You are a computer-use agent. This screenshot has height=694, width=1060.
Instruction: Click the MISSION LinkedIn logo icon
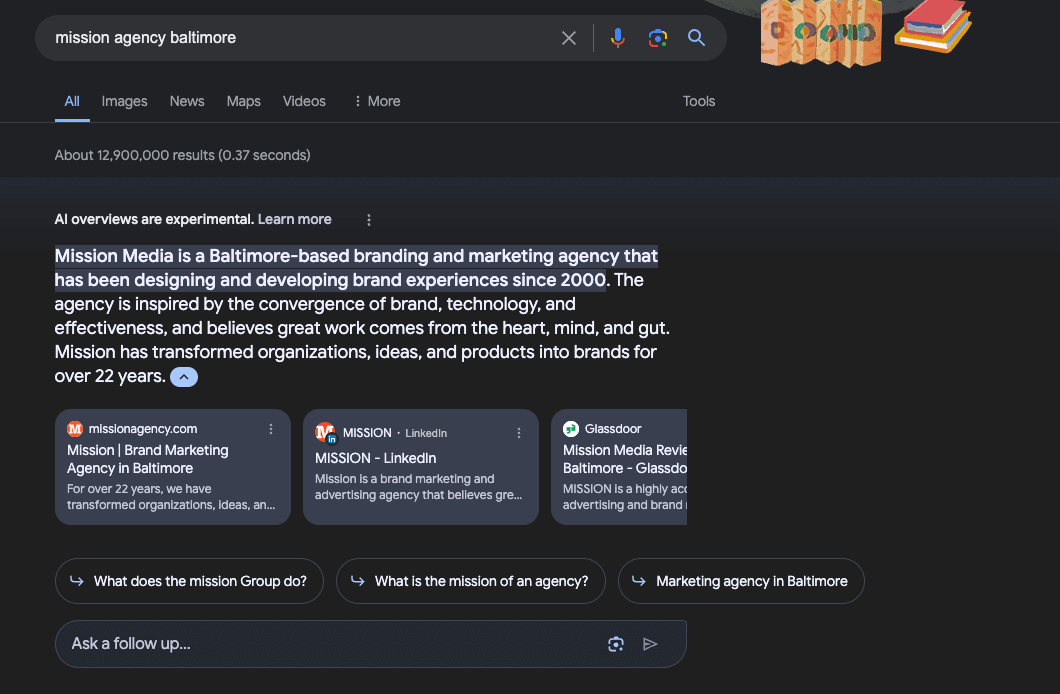click(x=325, y=432)
